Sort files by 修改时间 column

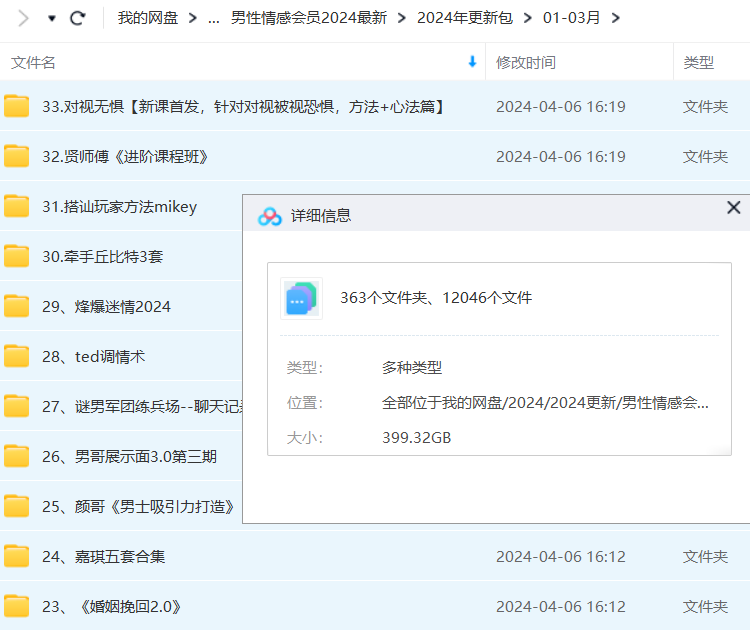[525, 62]
